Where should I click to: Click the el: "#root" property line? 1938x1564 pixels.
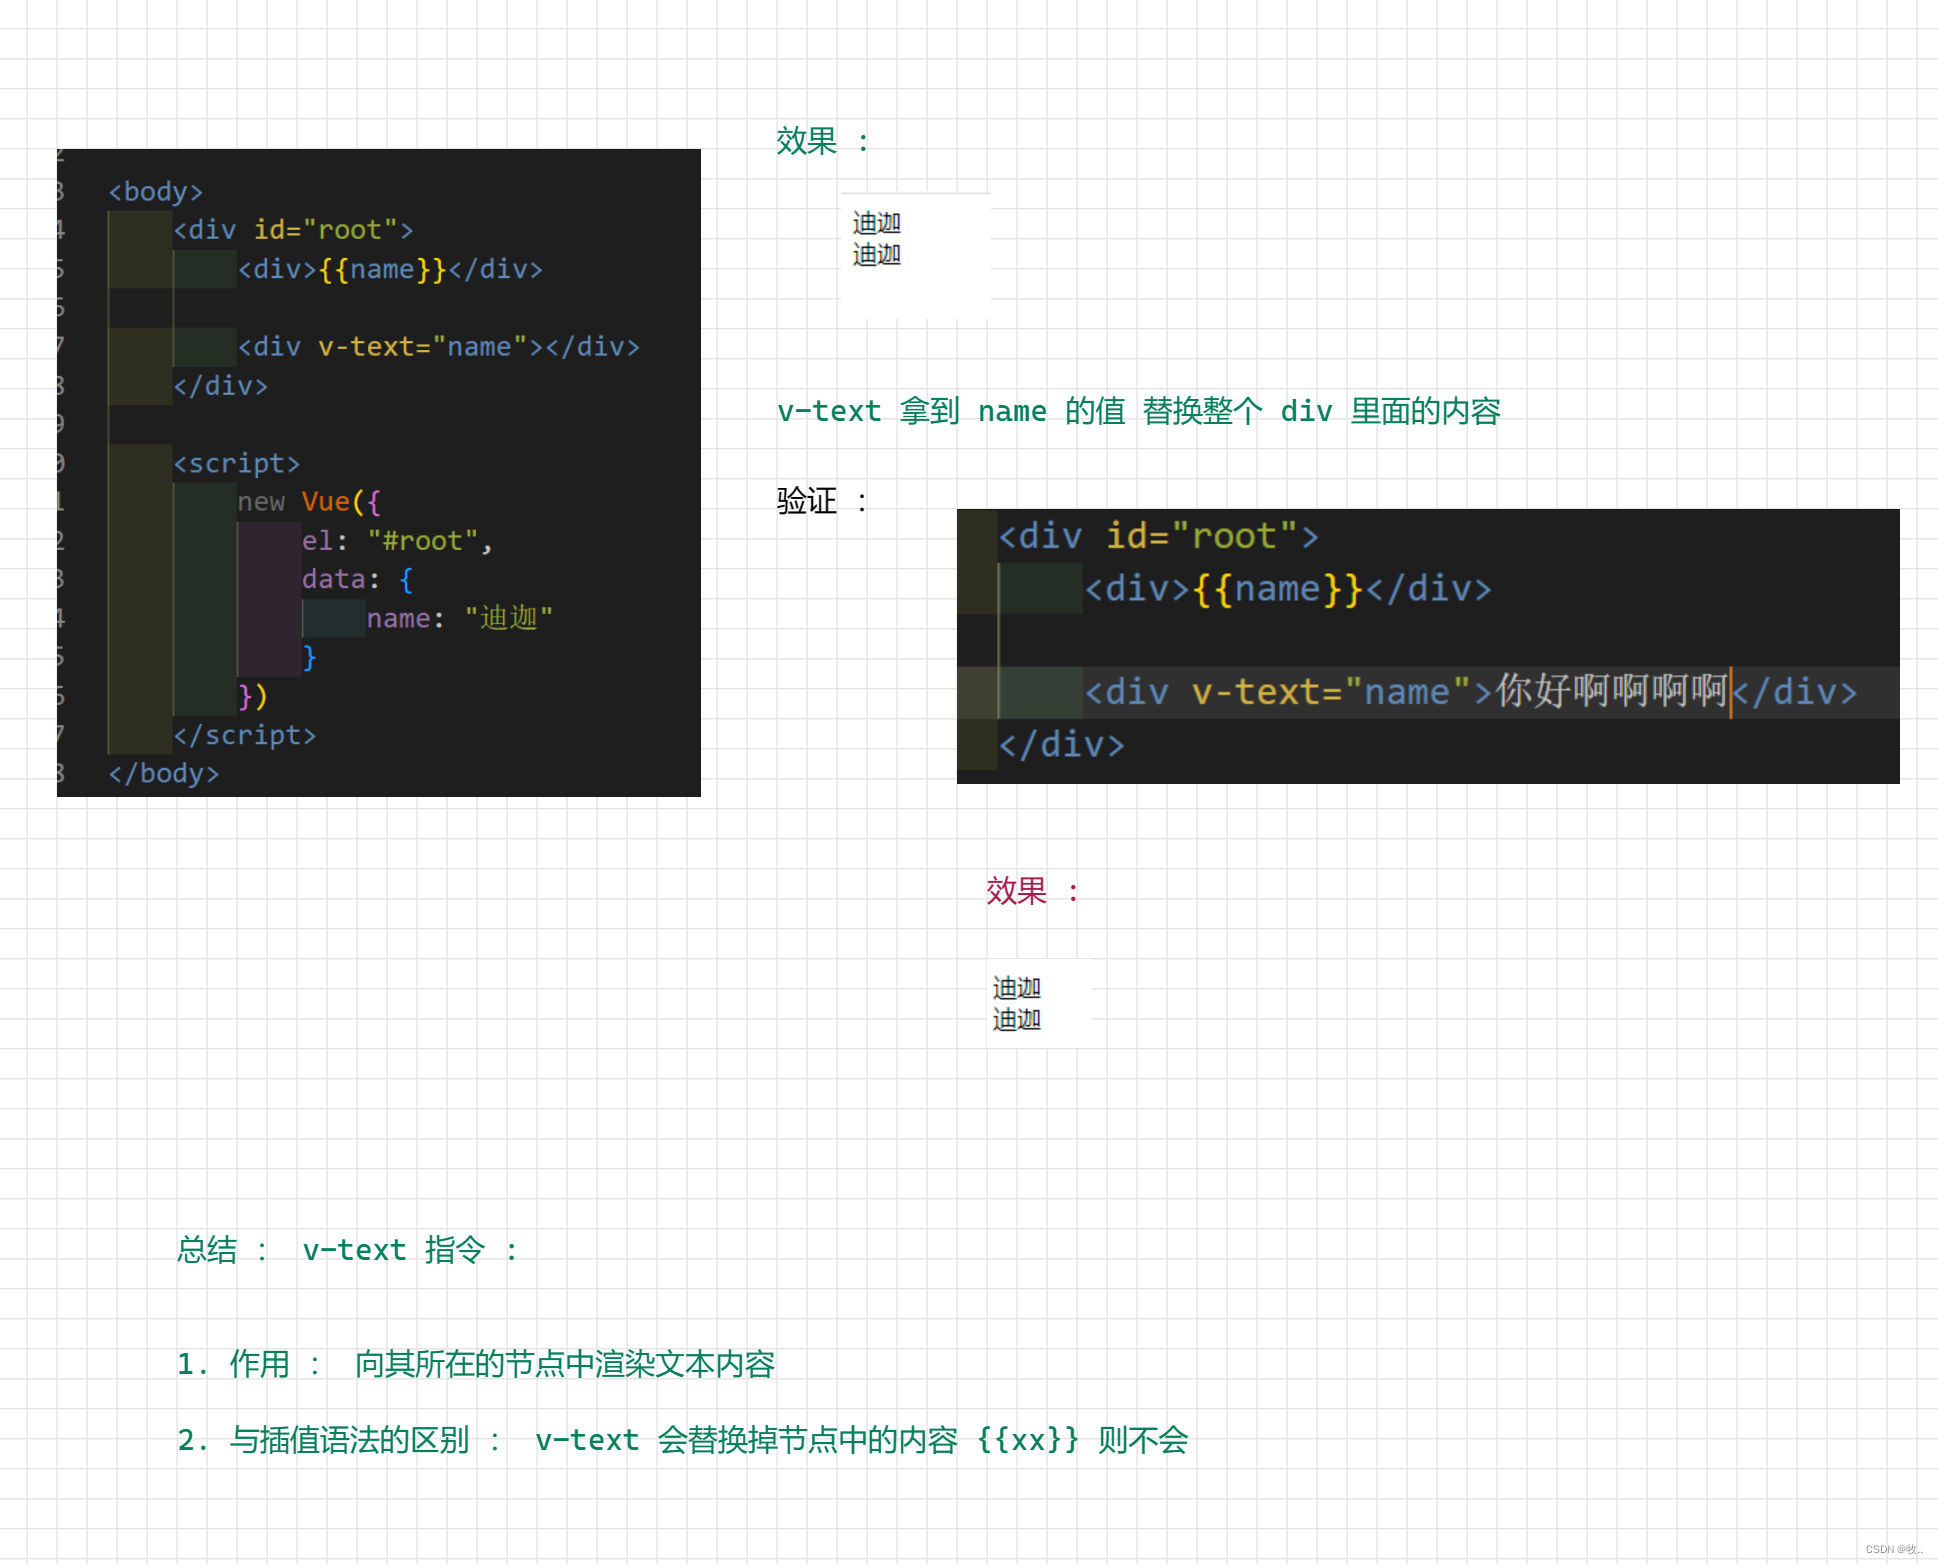pyautogui.click(x=396, y=541)
